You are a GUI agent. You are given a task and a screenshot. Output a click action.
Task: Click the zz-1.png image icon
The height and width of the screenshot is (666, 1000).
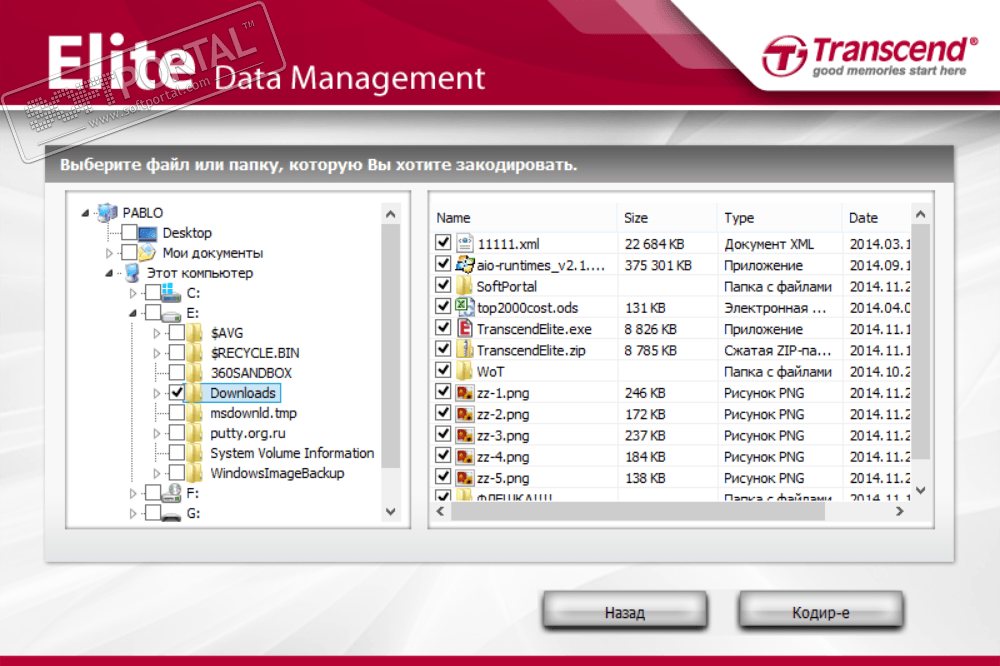[x=465, y=392]
